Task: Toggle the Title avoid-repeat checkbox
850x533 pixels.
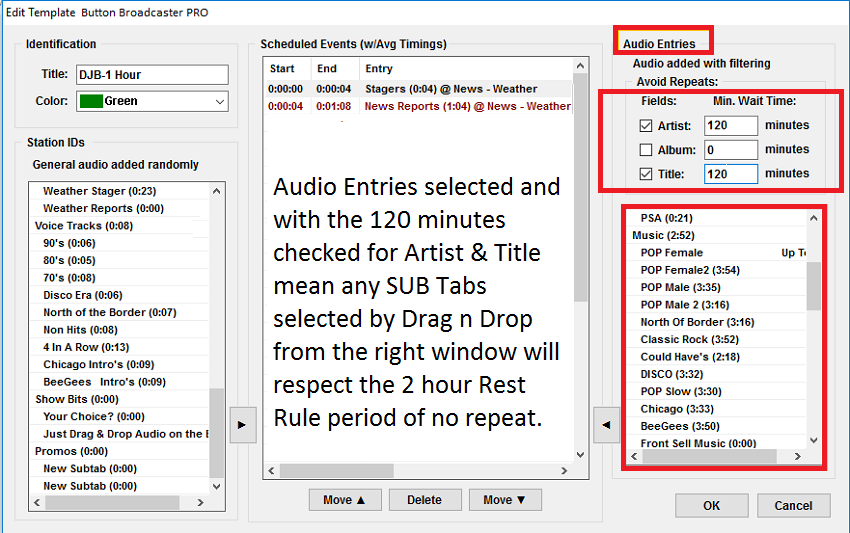Action: click(x=646, y=174)
